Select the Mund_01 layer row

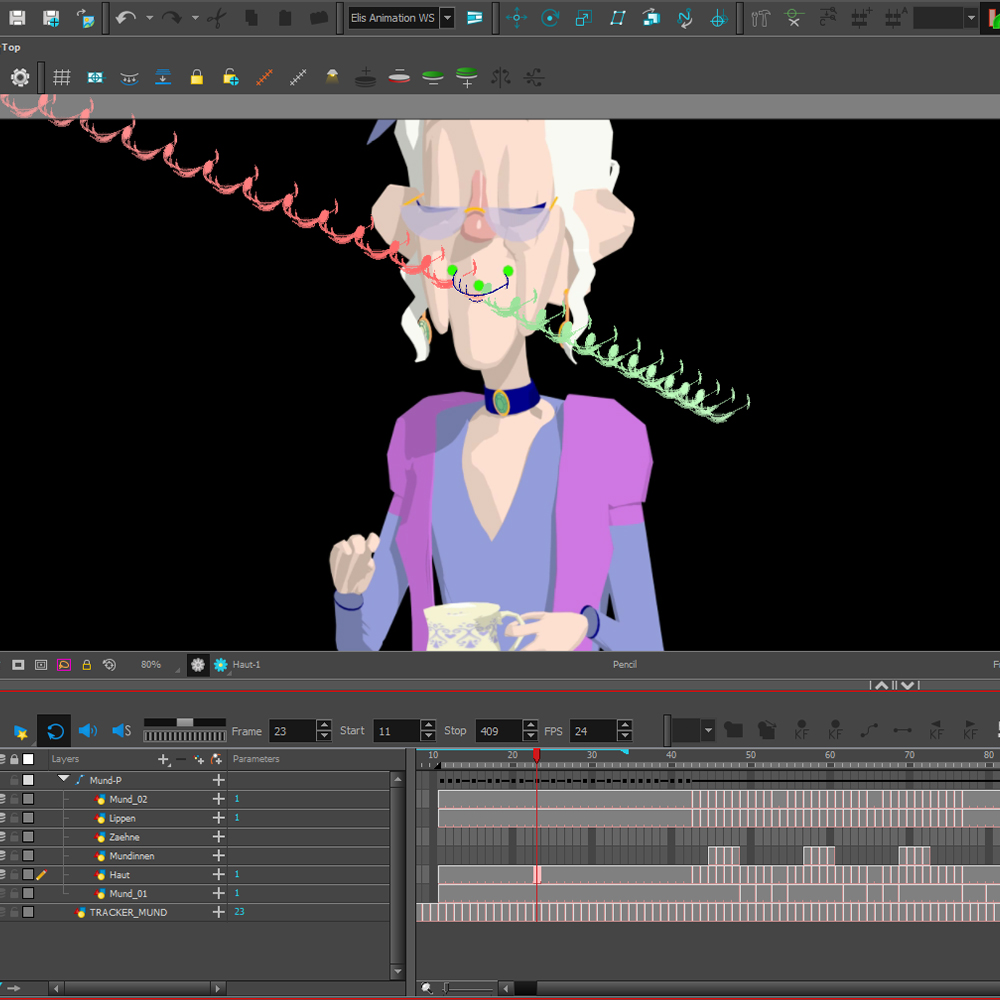(128, 893)
